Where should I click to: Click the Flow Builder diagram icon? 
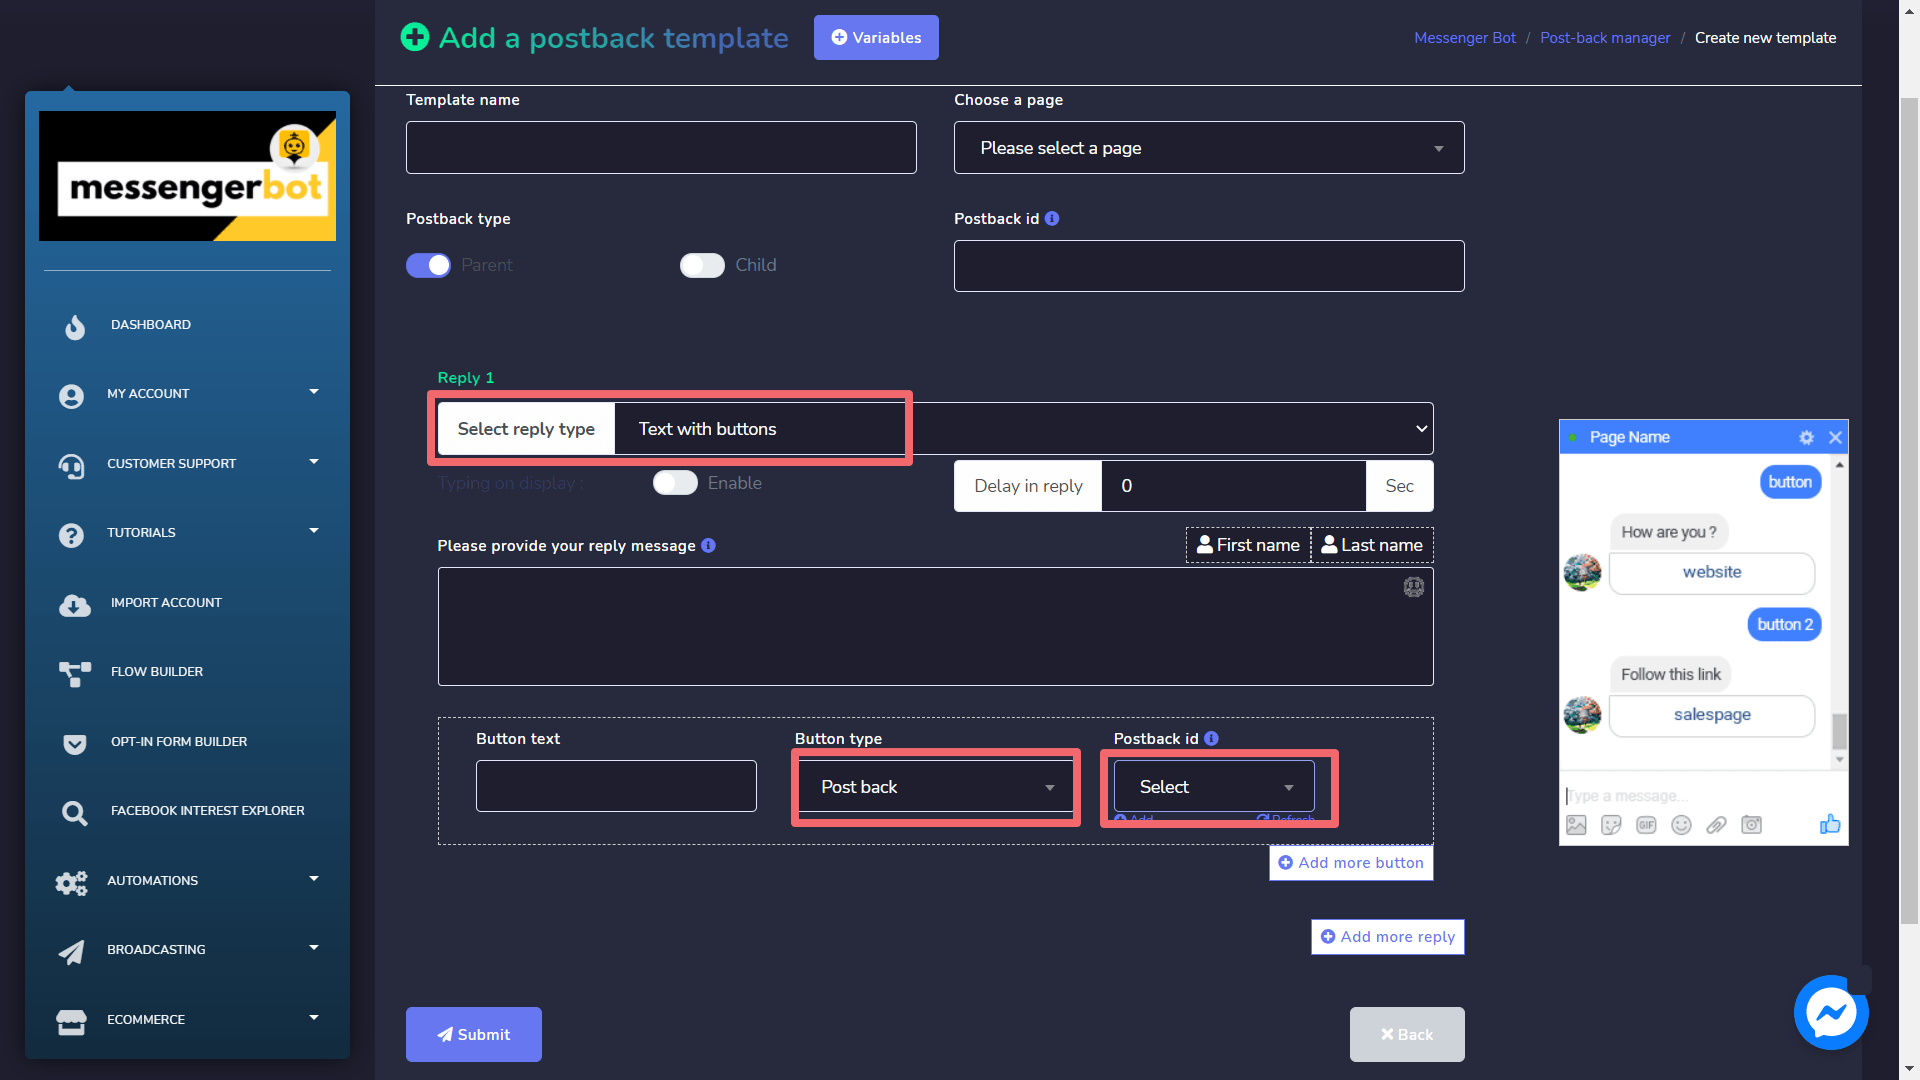click(75, 674)
